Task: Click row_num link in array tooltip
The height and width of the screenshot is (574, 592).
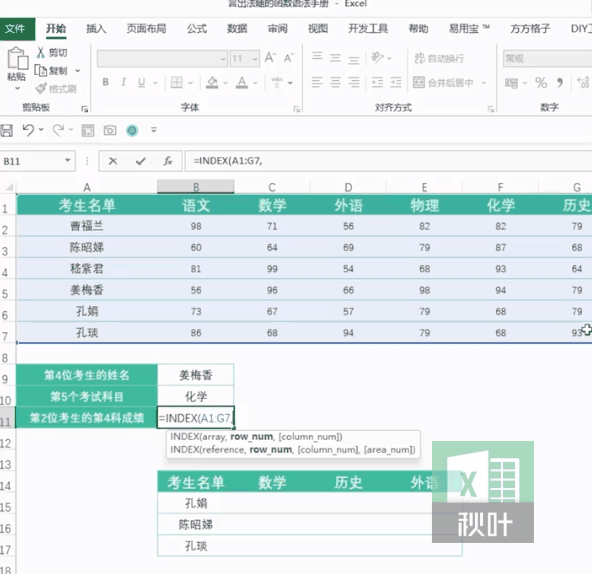Action: pos(251,437)
